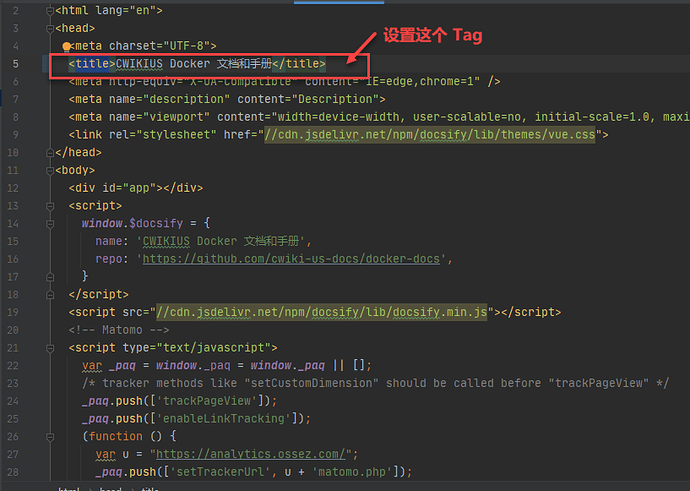The image size is (690, 491).
Task: Click the yellow lightbulb quick-fix icon
Action: click(67, 46)
